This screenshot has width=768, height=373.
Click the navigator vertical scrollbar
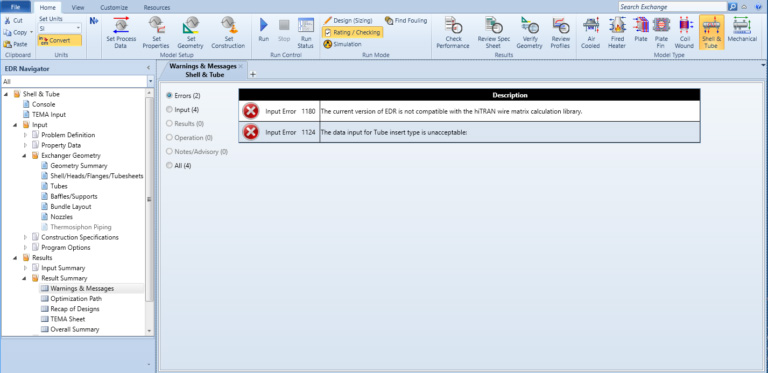tap(150, 199)
